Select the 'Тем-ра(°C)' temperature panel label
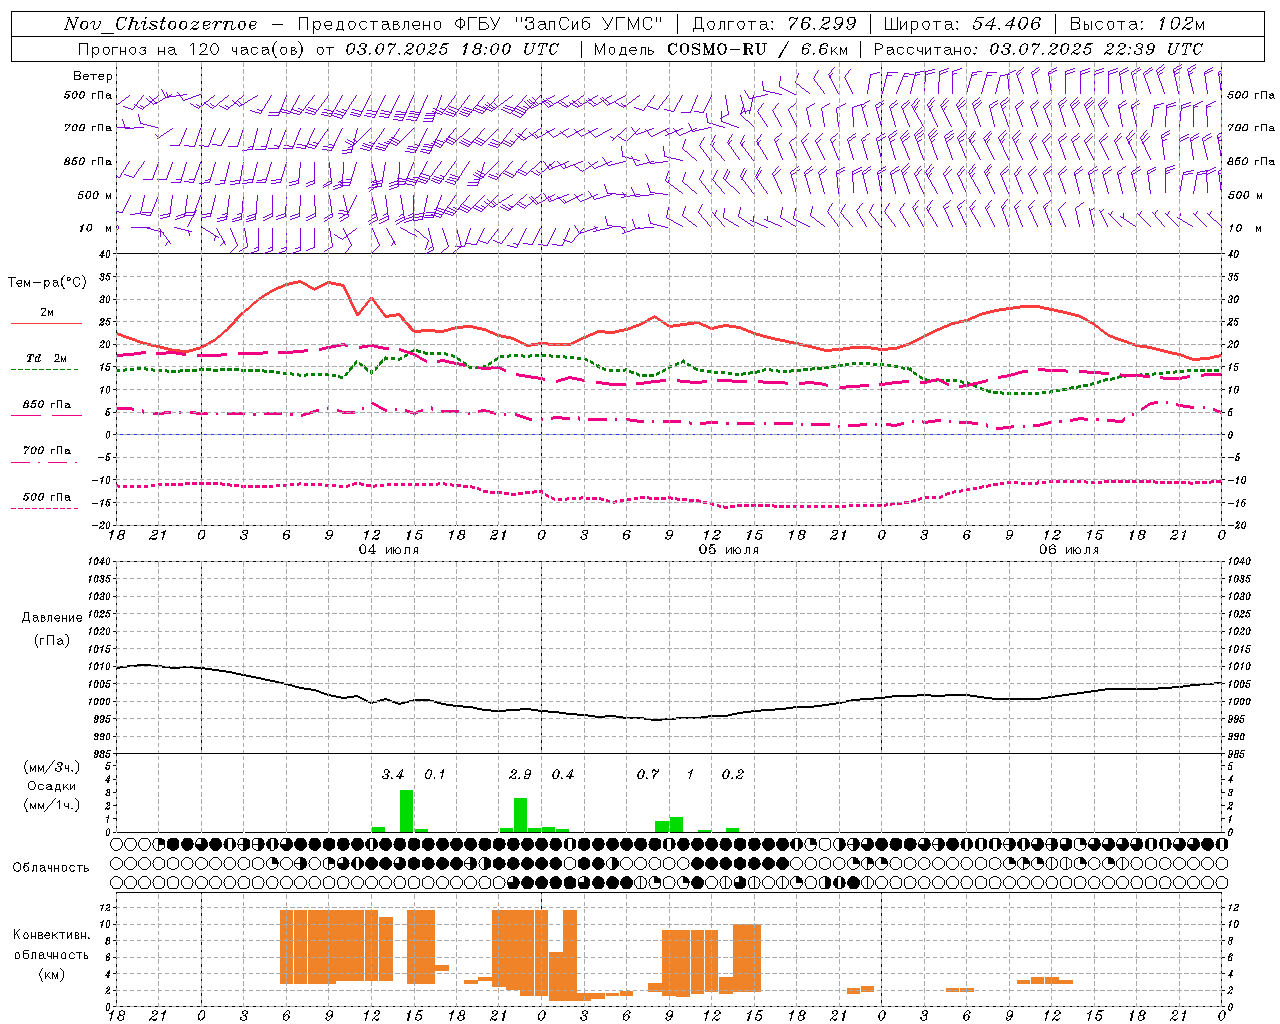This screenshot has width=1280, height=1024. click(47, 283)
